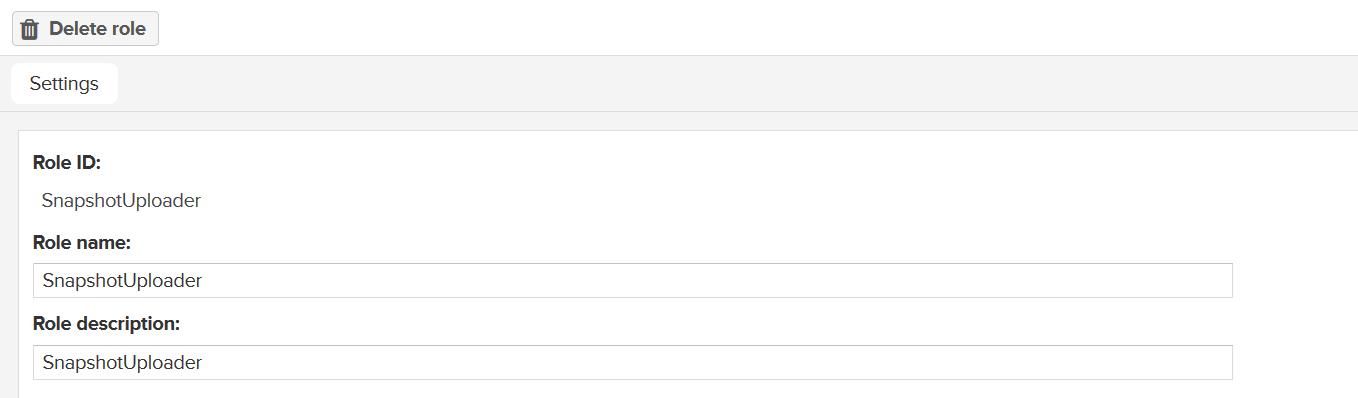Viewport: 1358px width, 398px height.
Task: Click the Role ID label
Action: click(x=67, y=162)
